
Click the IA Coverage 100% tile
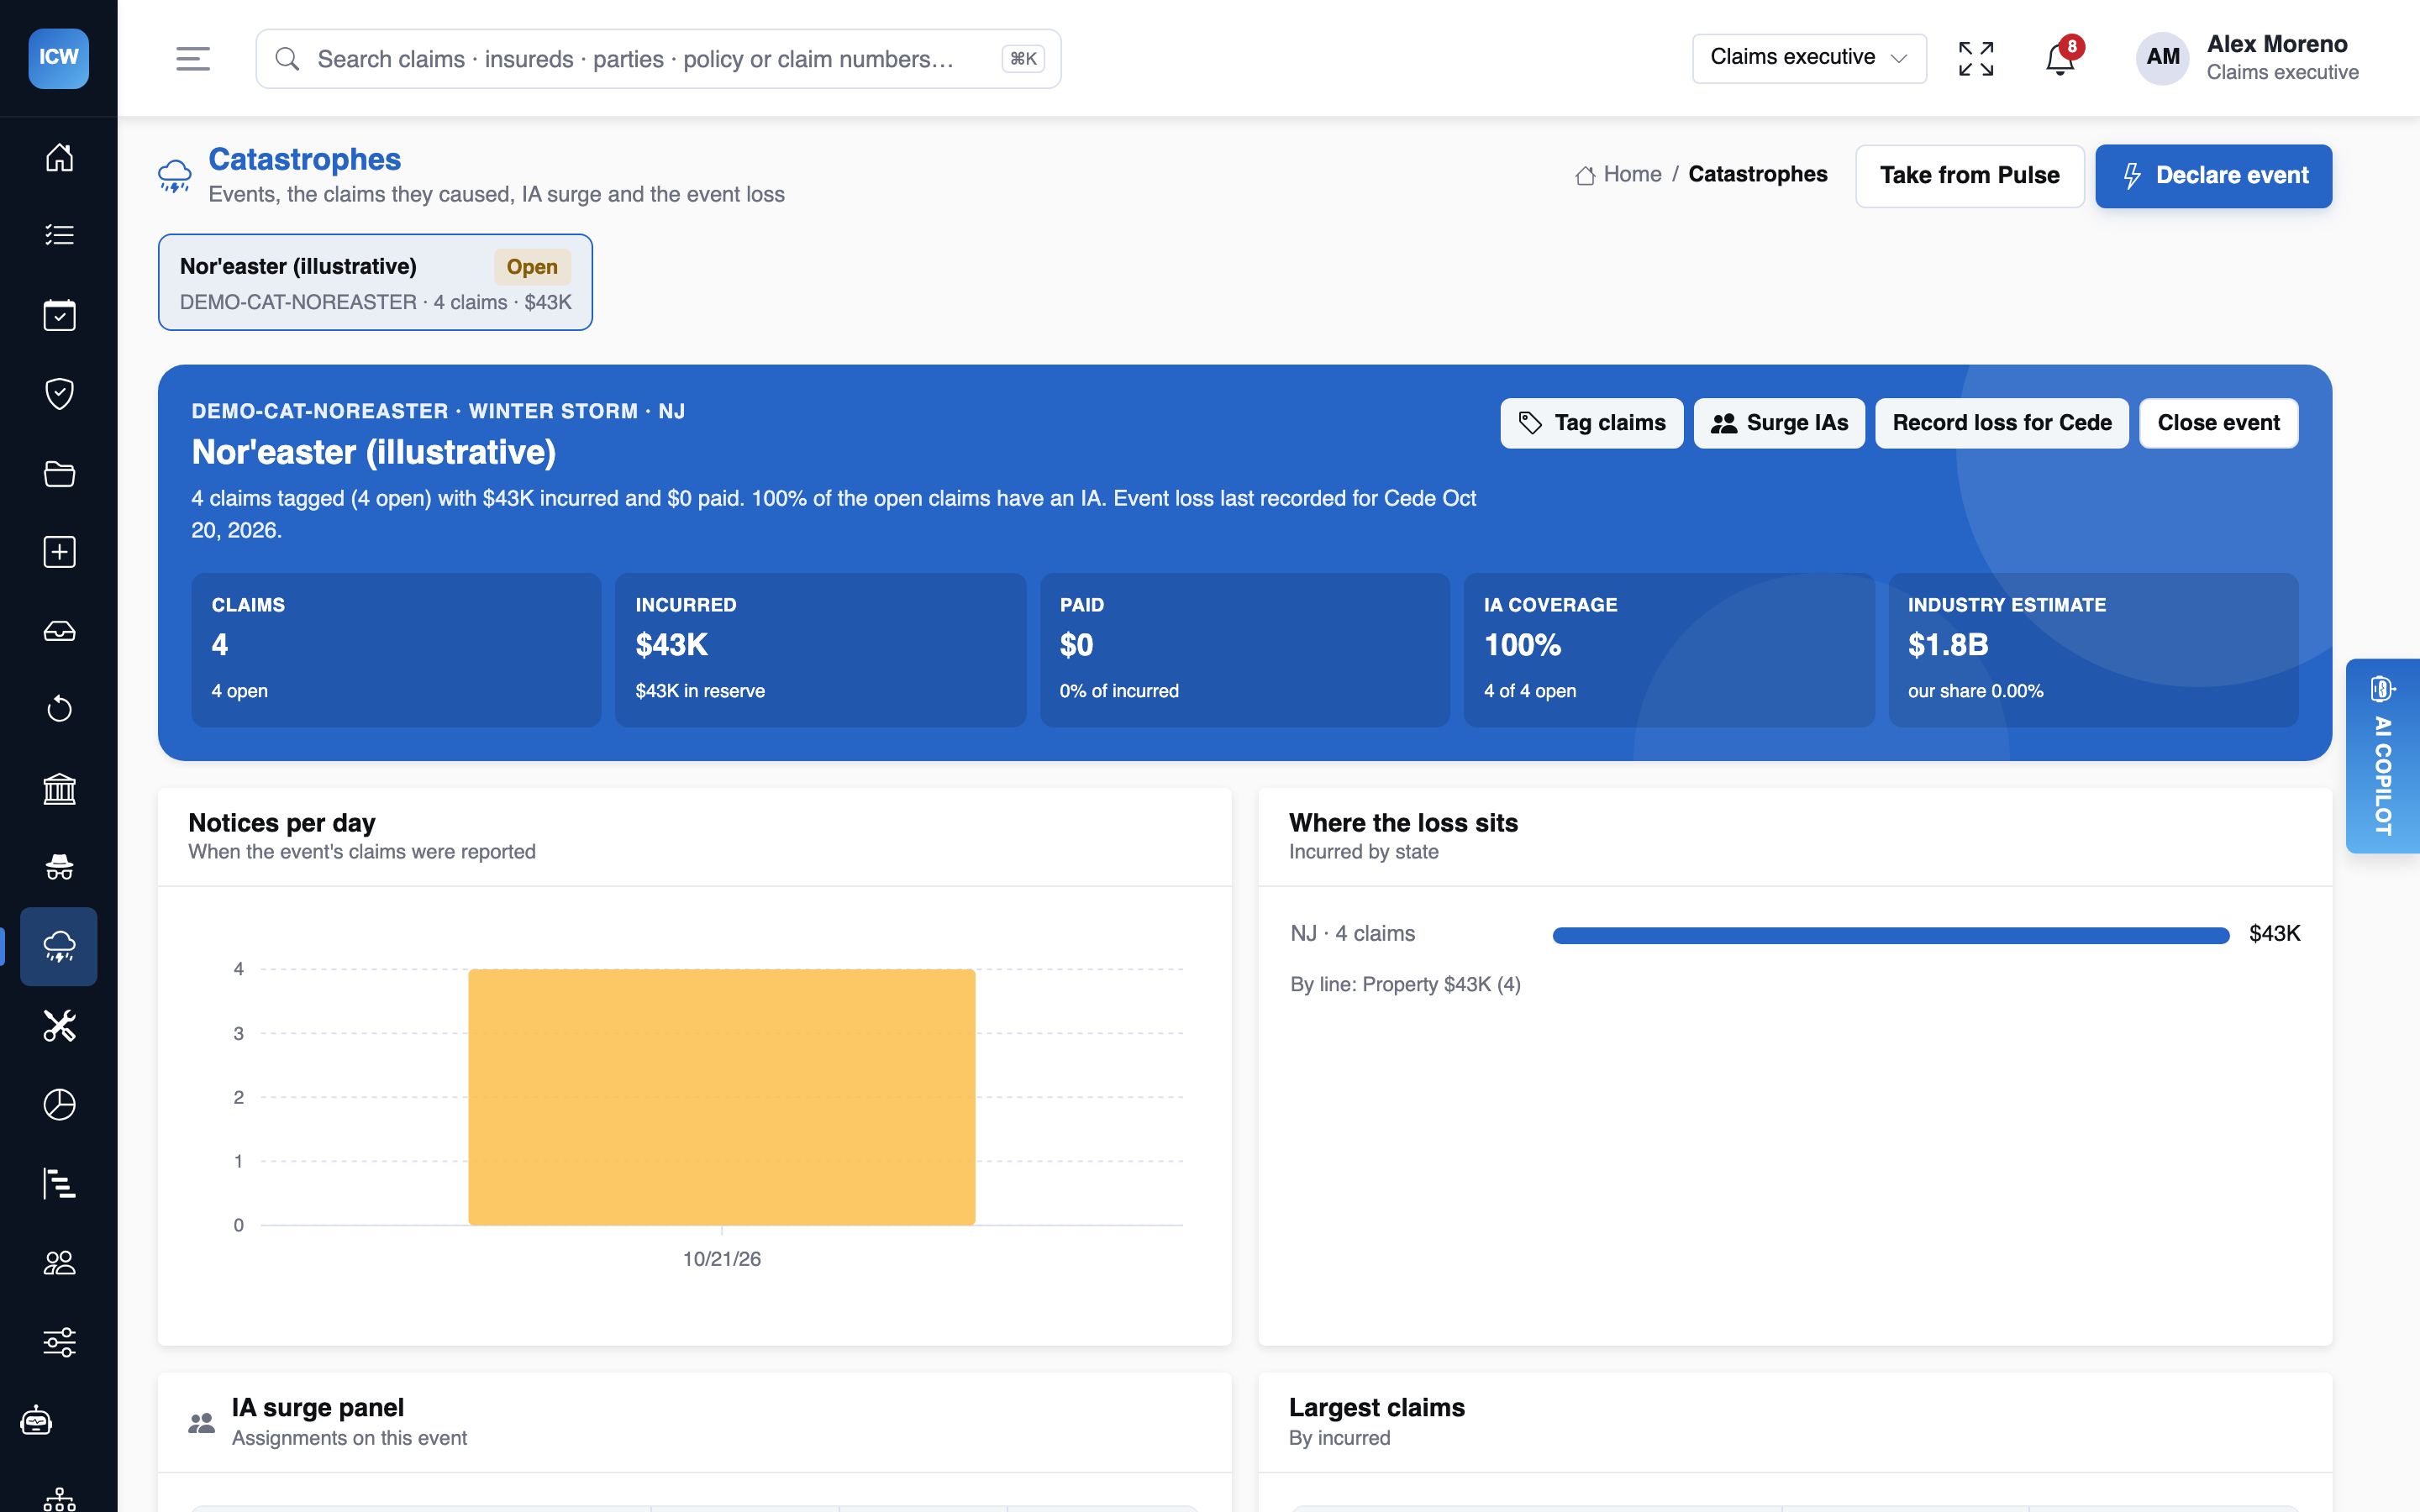tap(1669, 649)
